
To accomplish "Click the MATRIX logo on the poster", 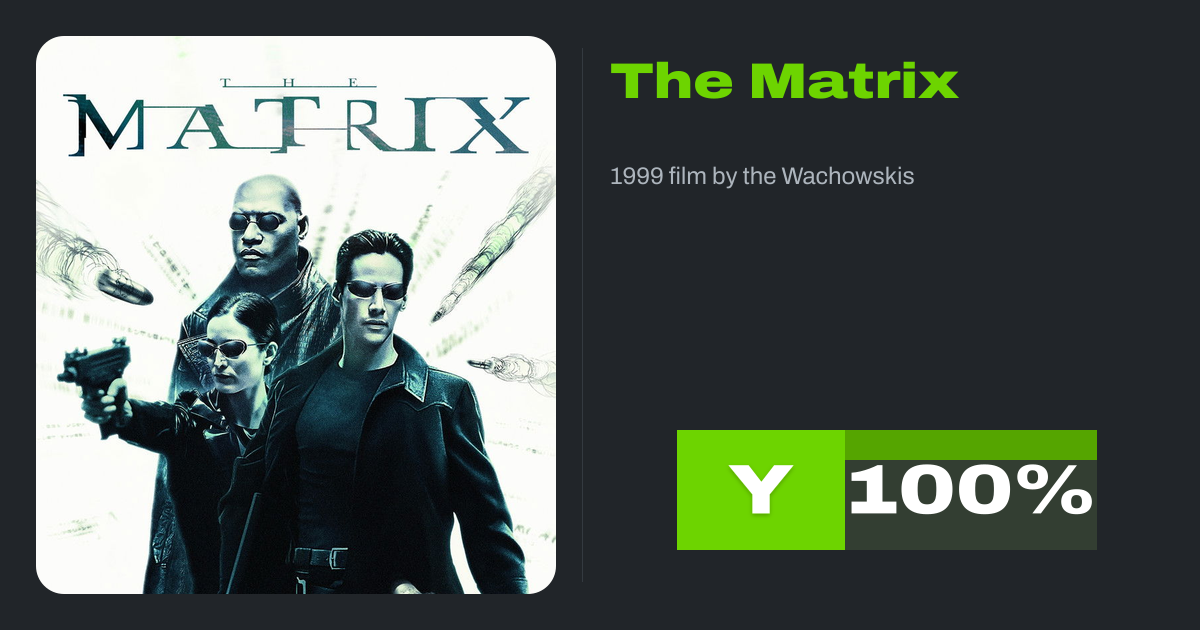I will 297,127.
